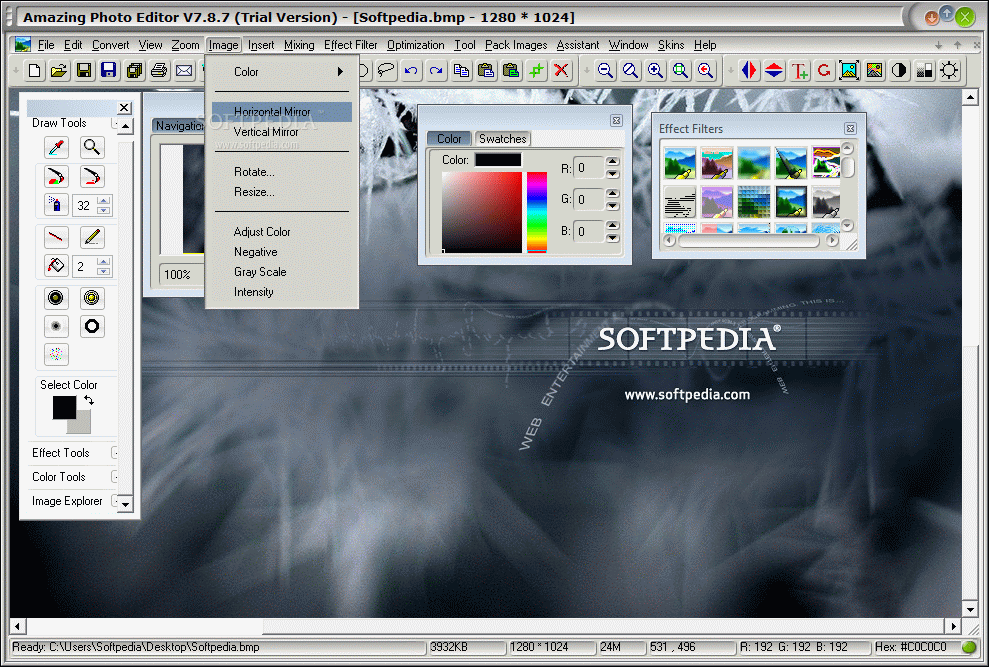Click the vertical mirror toolbar icon
Image resolution: width=989 pixels, height=667 pixels.
pyautogui.click(x=774, y=70)
